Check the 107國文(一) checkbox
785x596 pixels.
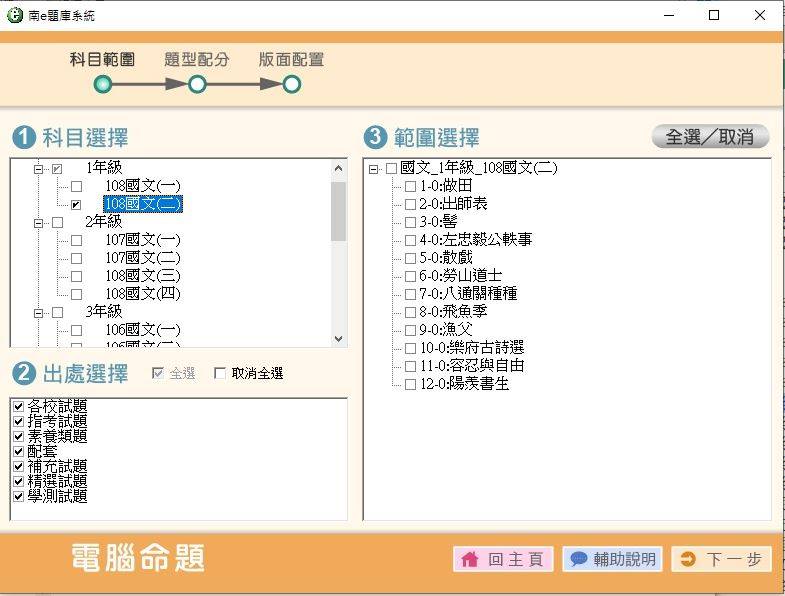(x=77, y=240)
